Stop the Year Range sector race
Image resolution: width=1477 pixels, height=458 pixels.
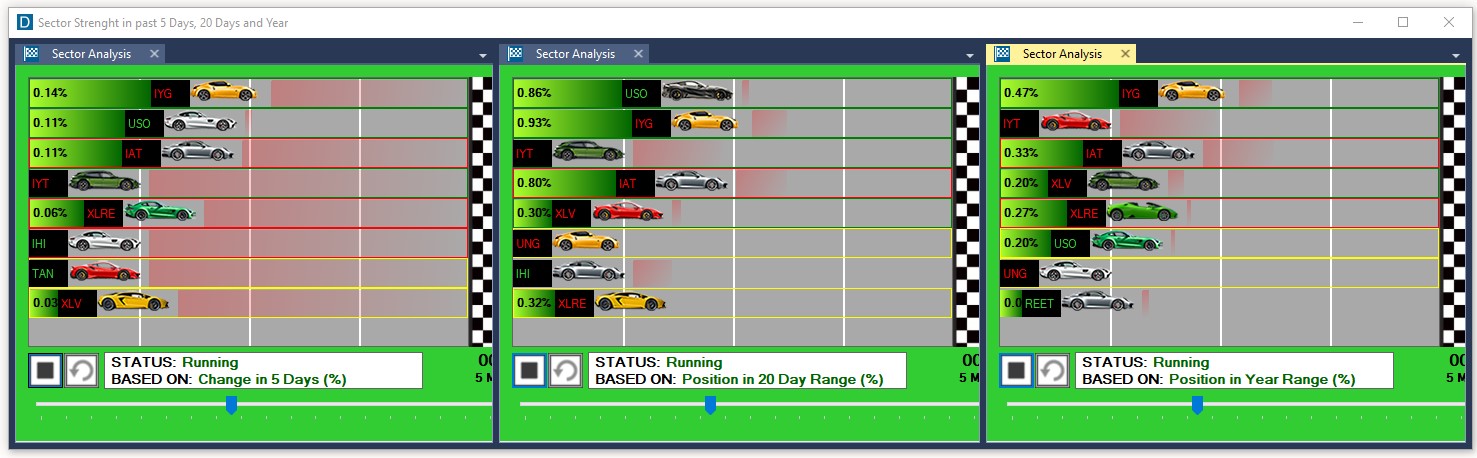tap(1017, 371)
